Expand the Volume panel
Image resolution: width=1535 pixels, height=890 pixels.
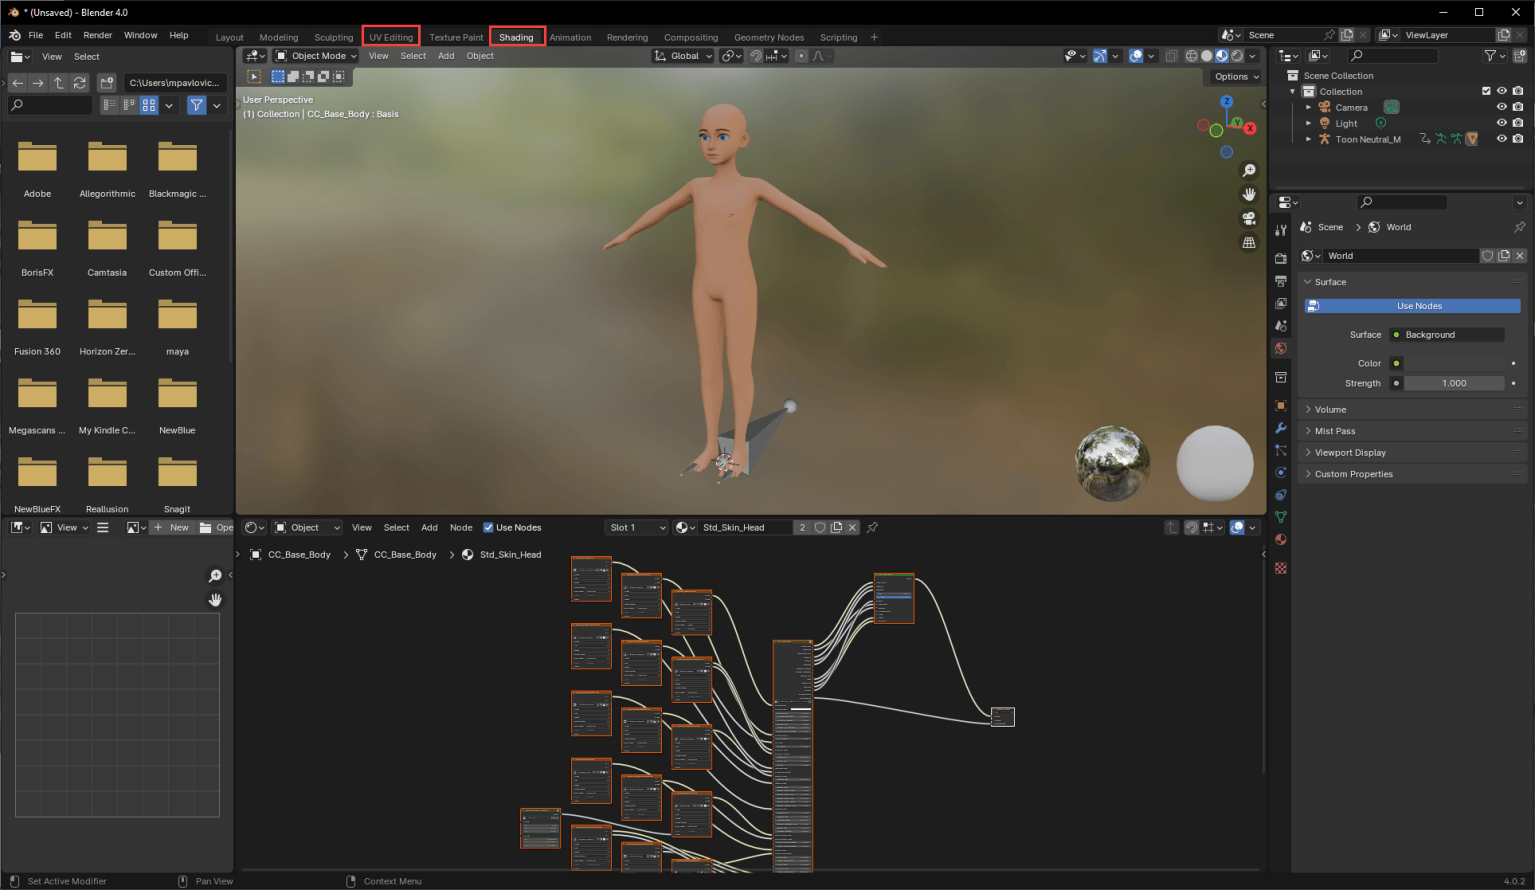click(x=1412, y=409)
